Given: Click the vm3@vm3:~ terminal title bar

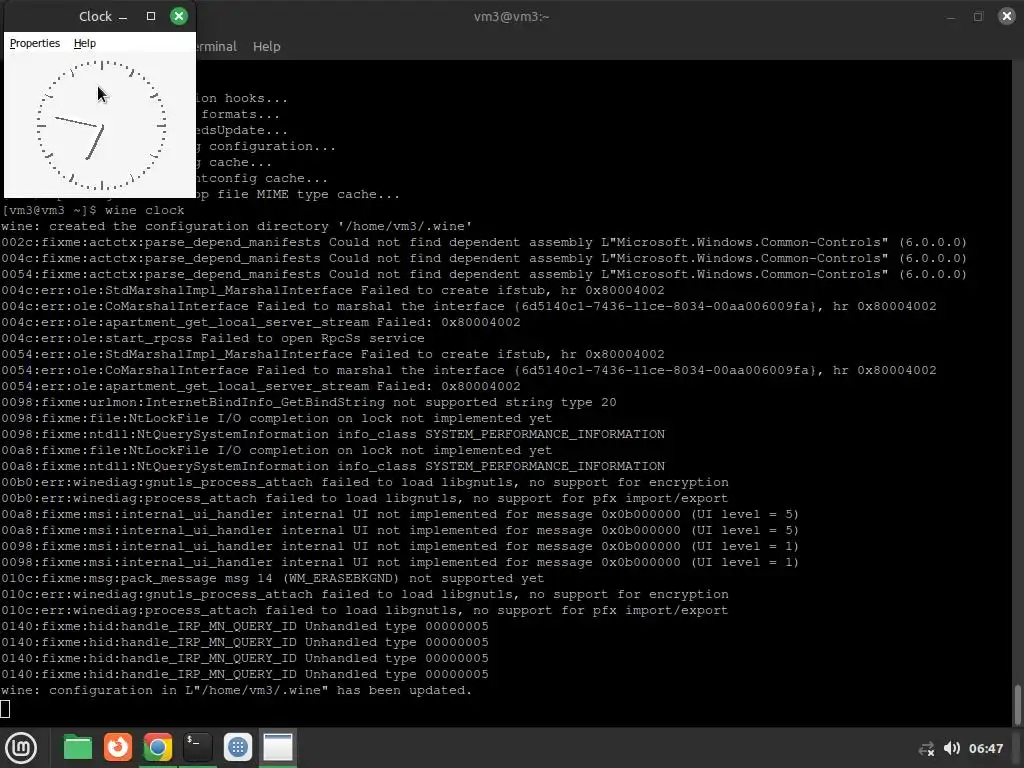Looking at the screenshot, I should click(511, 16).
